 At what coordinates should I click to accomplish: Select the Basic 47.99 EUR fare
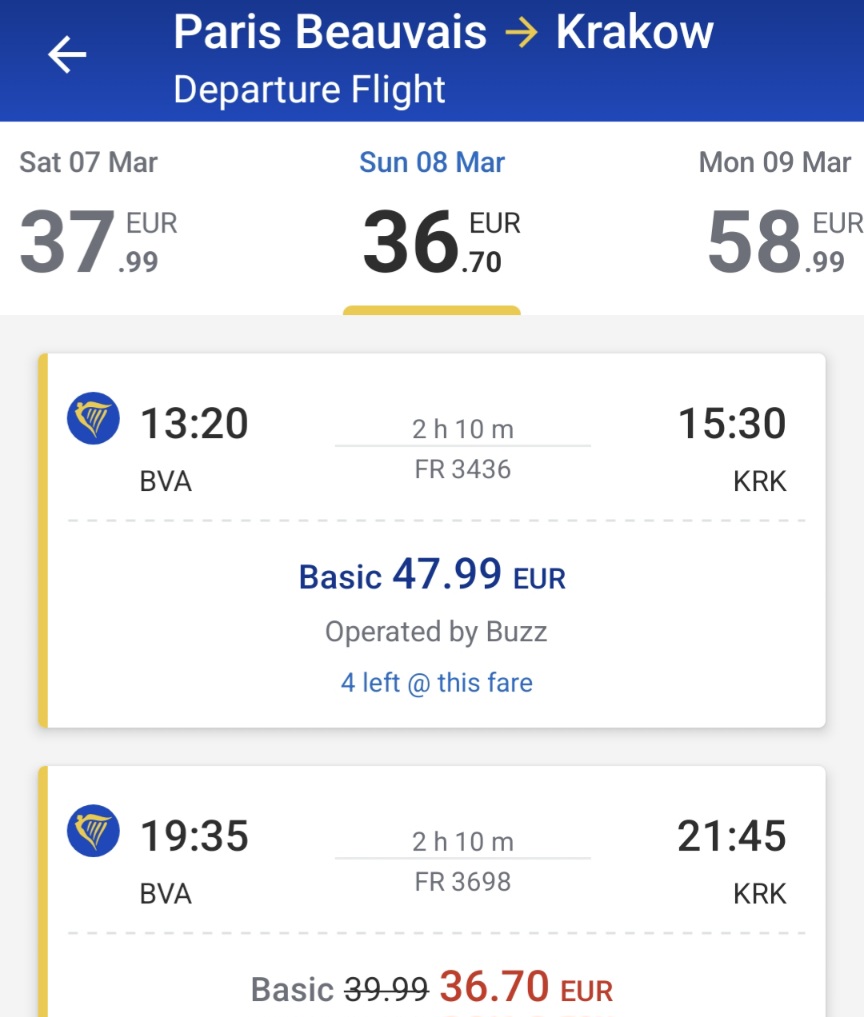432,575
